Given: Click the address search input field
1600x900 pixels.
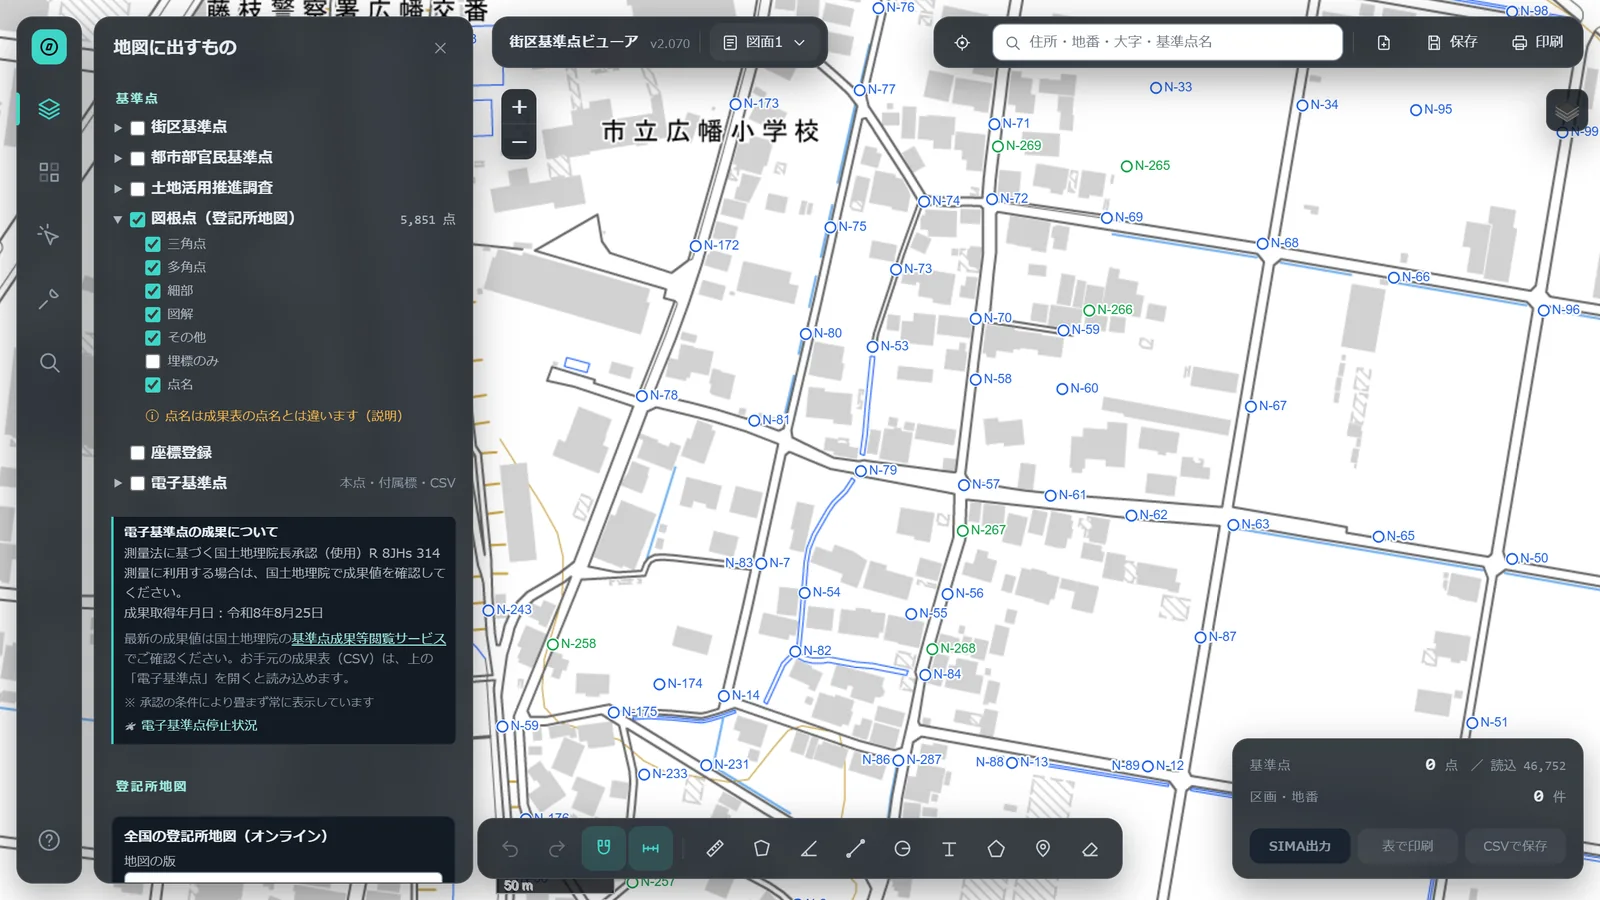Looking at the screenshot, I should click(x=1167, y=42).
